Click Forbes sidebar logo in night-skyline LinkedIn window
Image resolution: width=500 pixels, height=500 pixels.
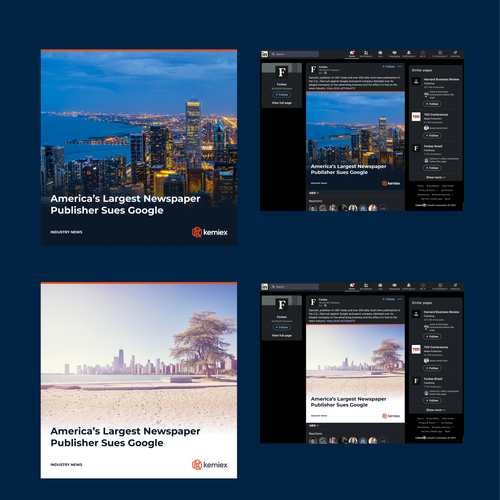pyautogui.click(x=282, y=72)
